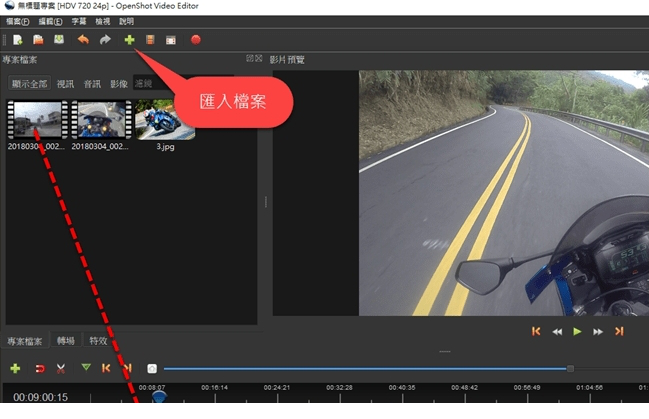Click the video preview image
Image resolution: width=649 pixels, height=419 pixels.
pyautogui.click(x=504, y=193)
